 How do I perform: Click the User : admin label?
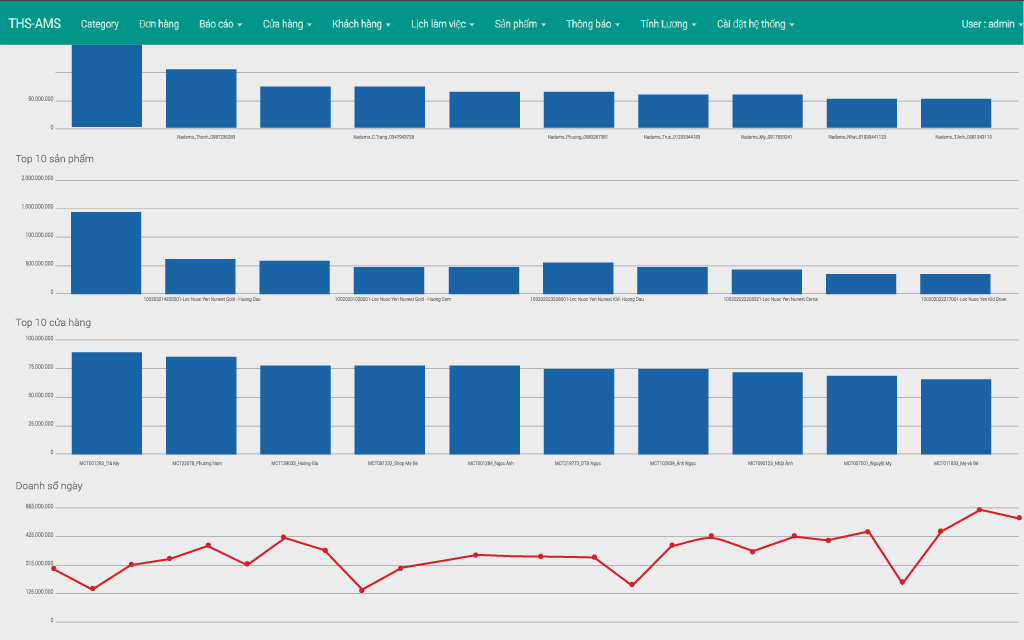click(x=988, y=23)
